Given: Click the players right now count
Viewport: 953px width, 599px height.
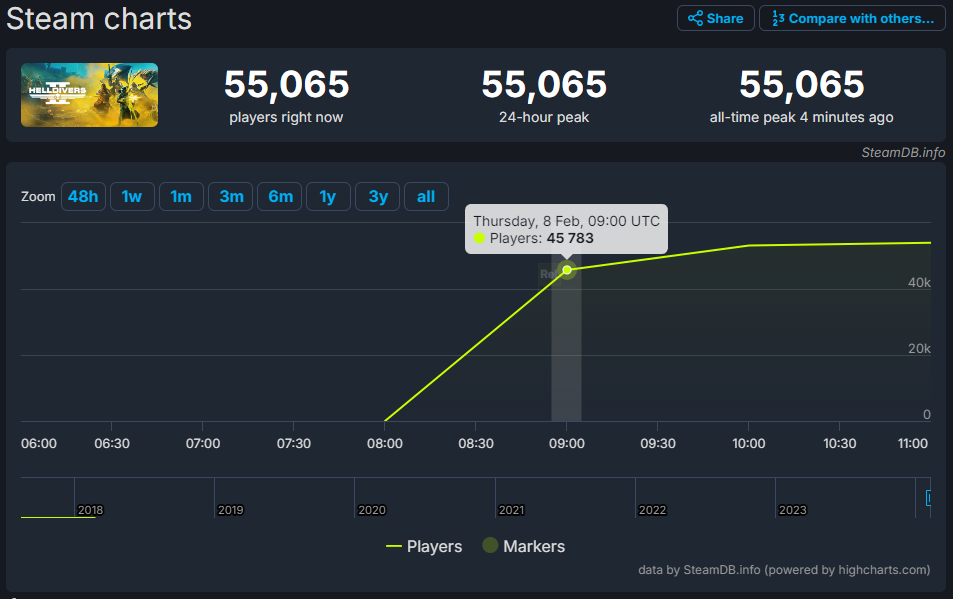Looking at the screenshot, I should pyautogui.click(x=287, y=84).
